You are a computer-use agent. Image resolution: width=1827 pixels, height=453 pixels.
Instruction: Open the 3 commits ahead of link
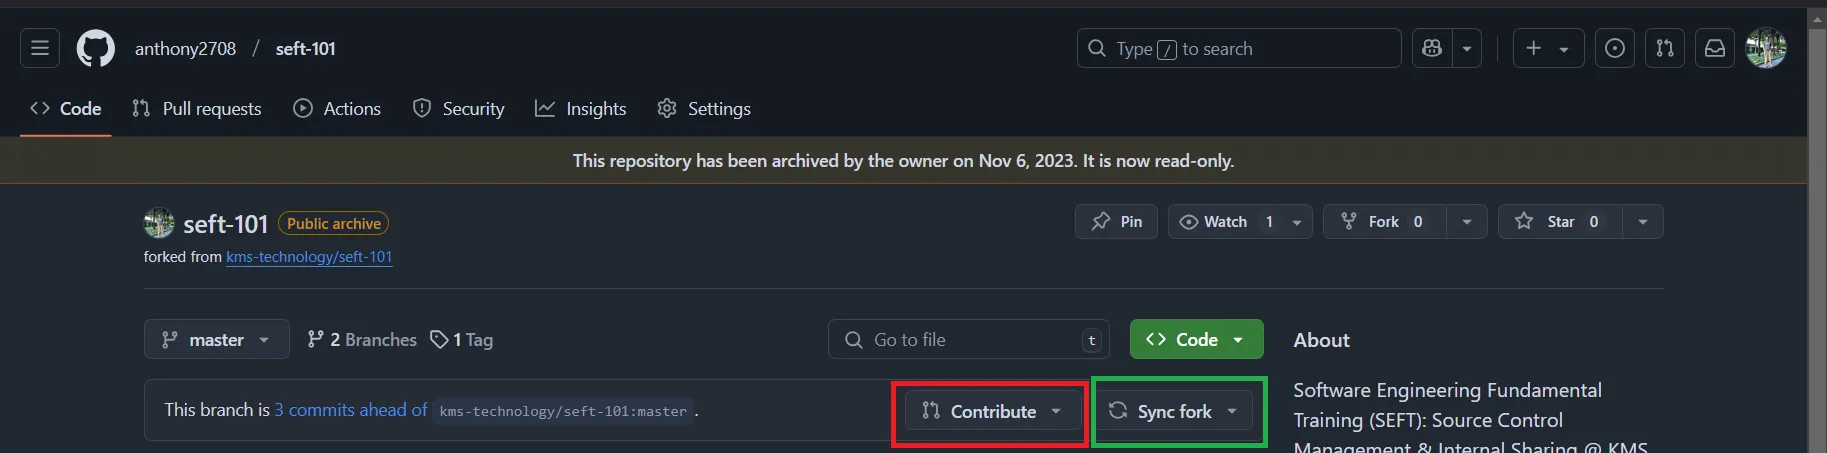[x=351, y=410]
